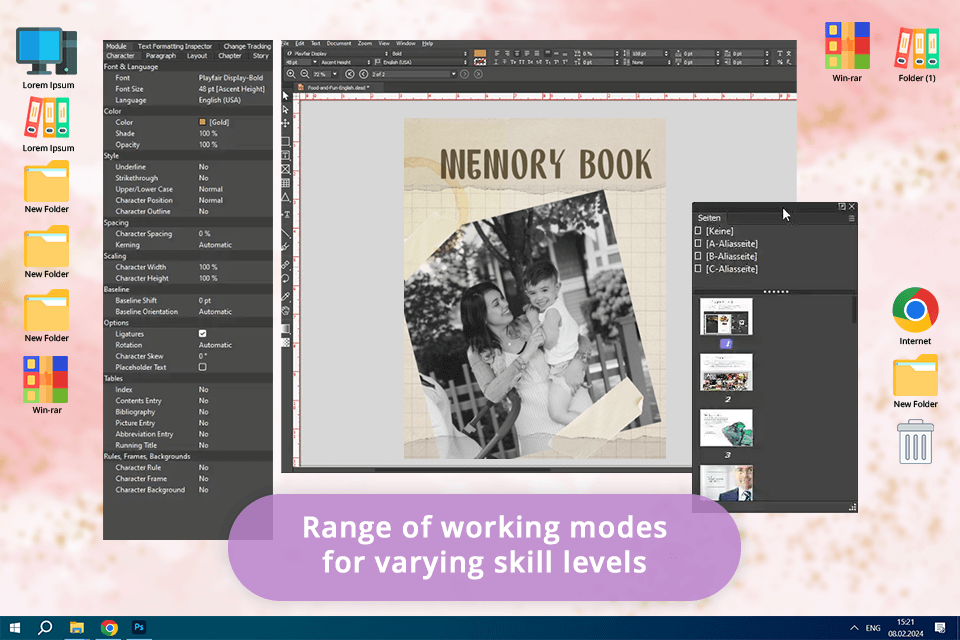
Task: Open the Ascent Height dropdown
Action: click(x=345, y=62)
